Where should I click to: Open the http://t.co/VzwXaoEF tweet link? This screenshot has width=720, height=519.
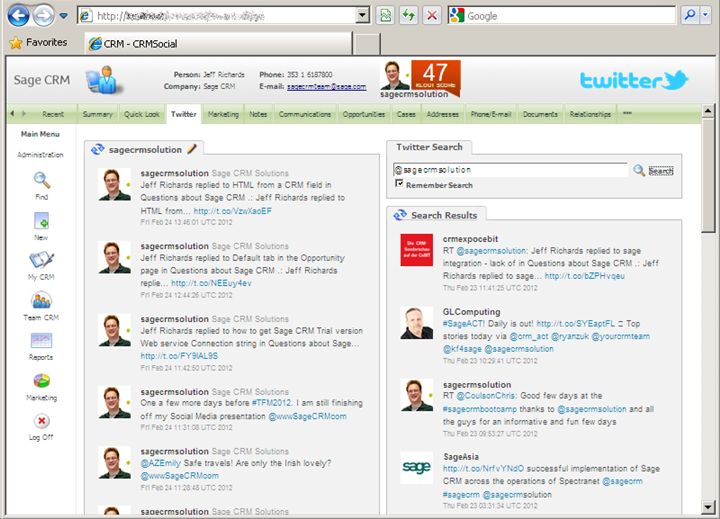232,211
